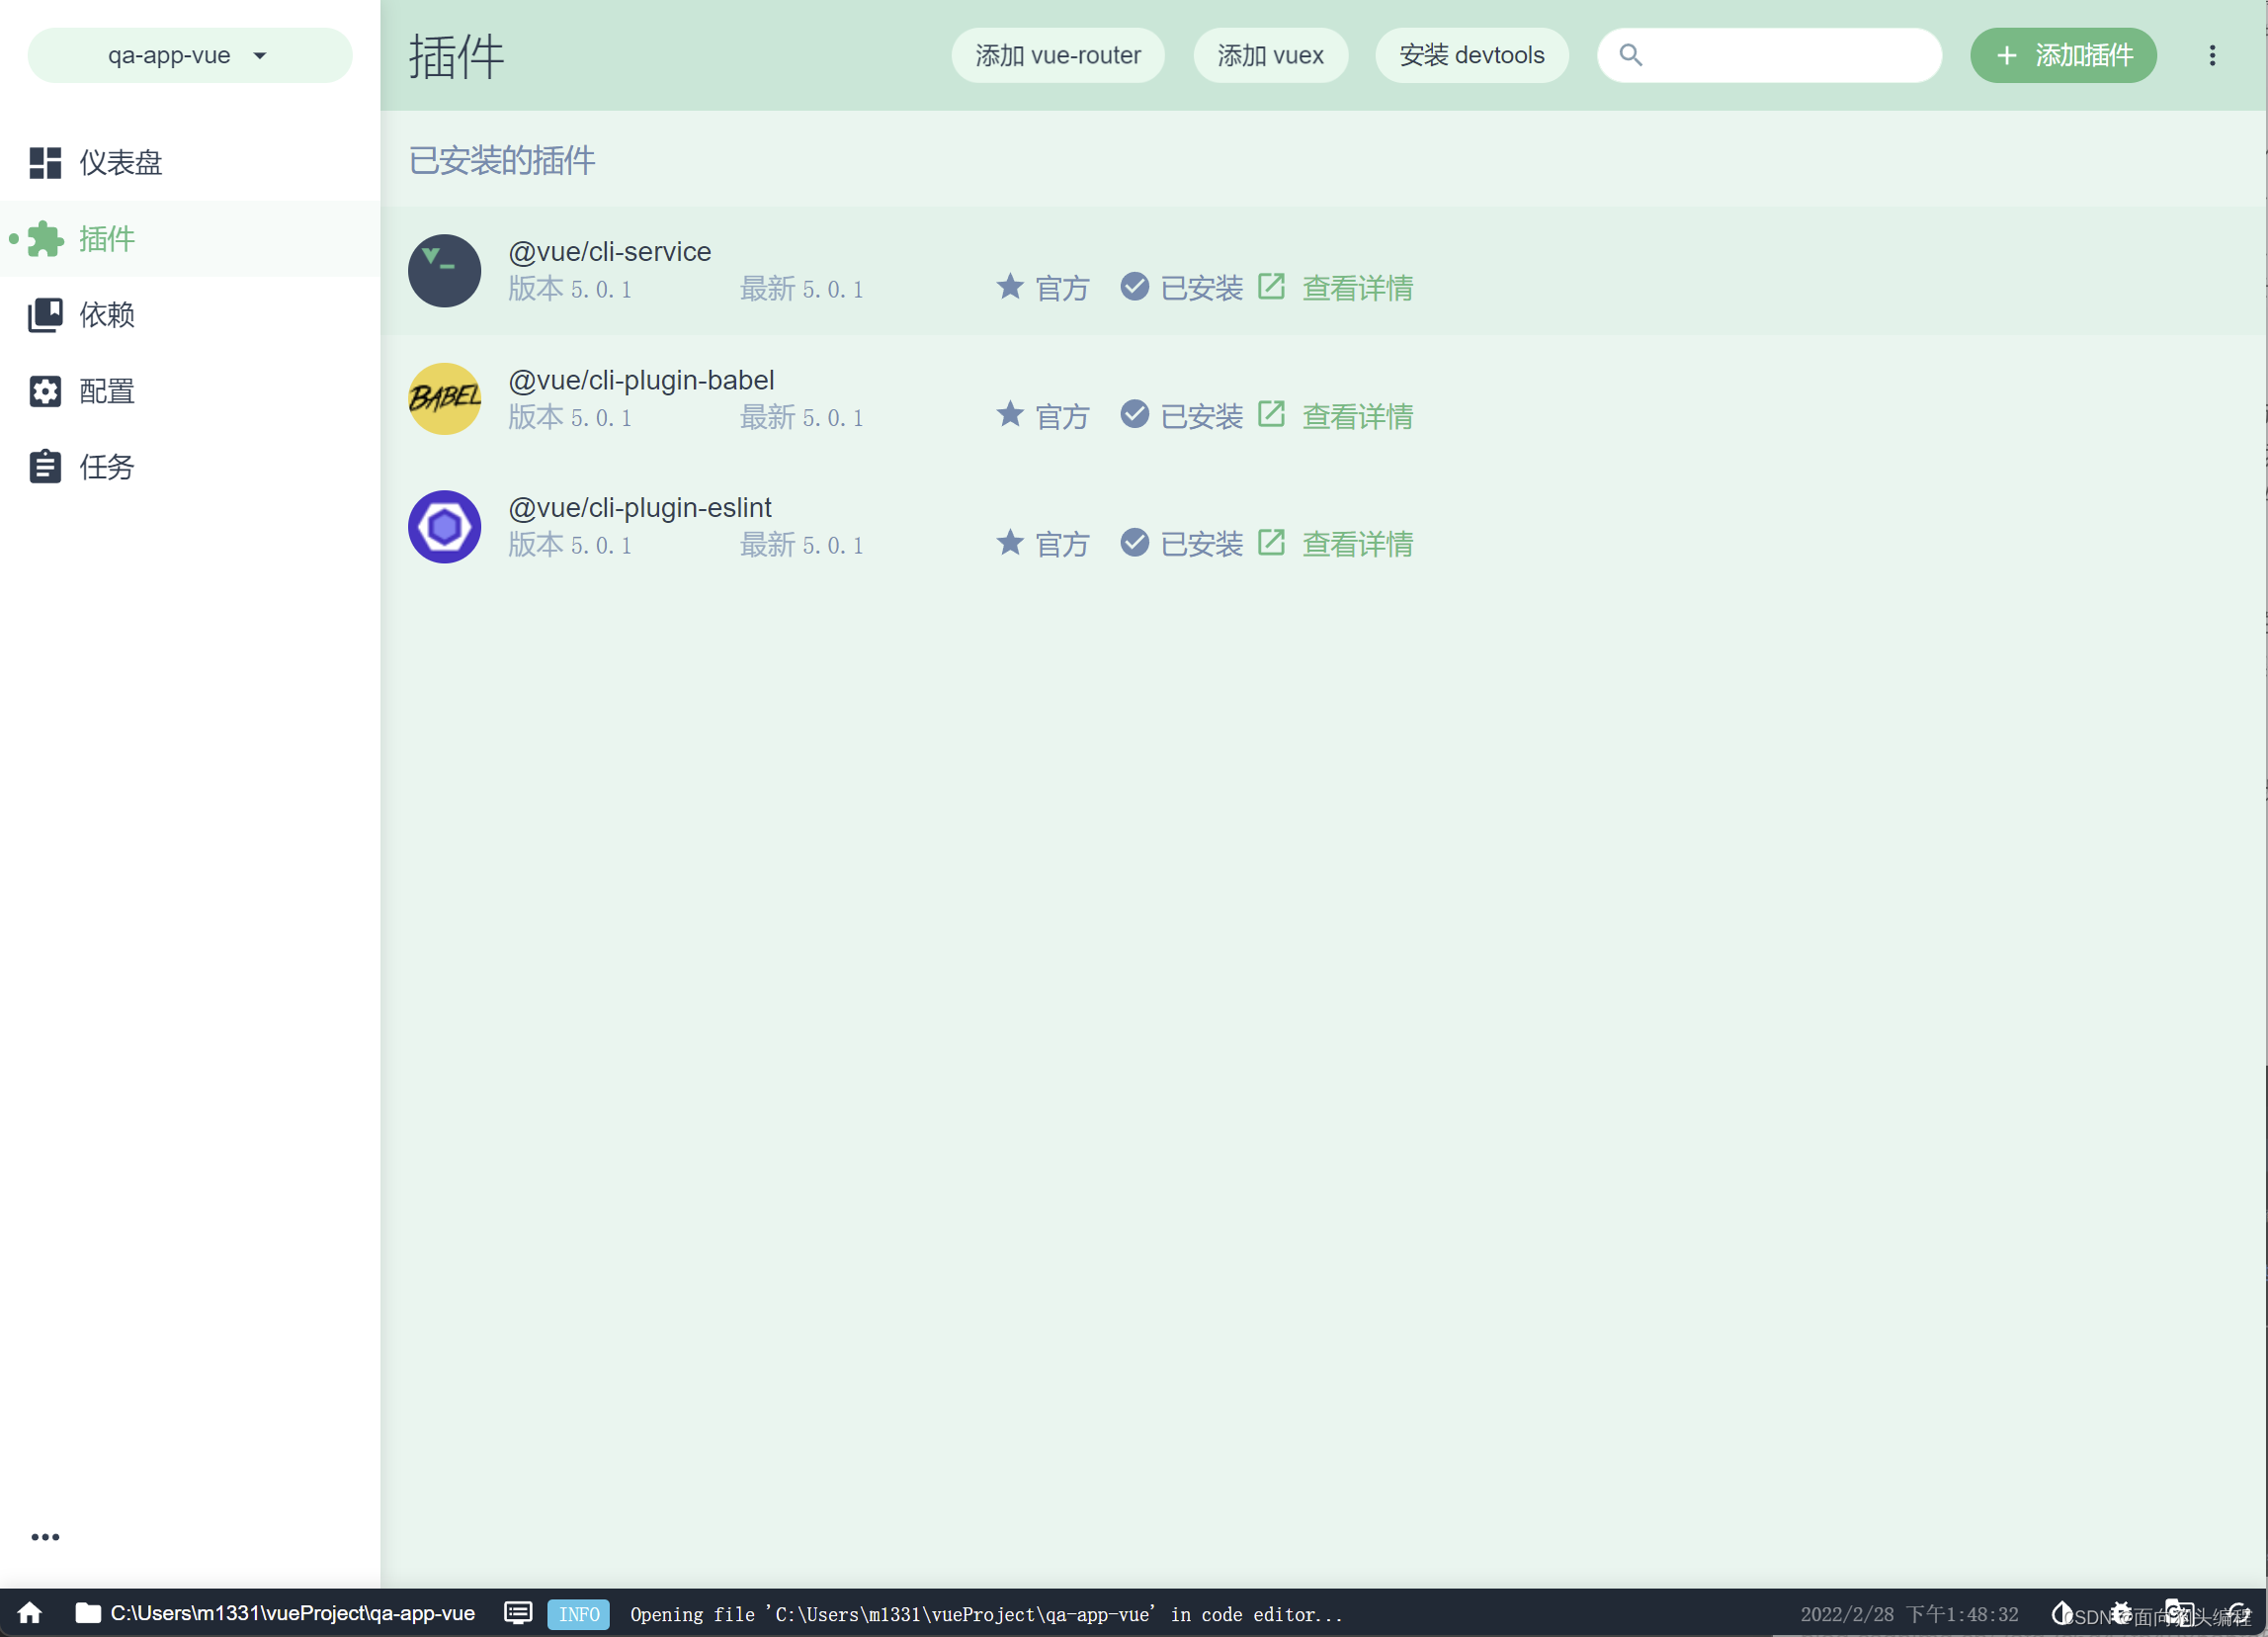2268x1637 pixels.
Task: Open the qa-app-vue project dropdown
Action: point(189,55)
